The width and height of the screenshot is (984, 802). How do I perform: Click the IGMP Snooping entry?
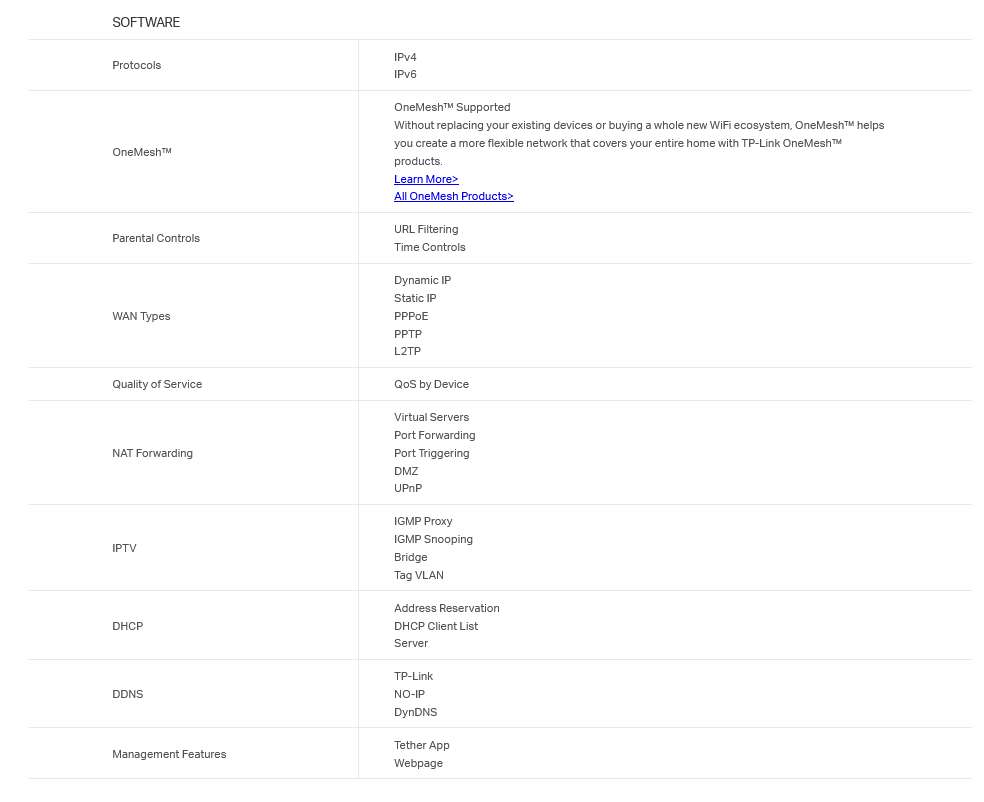point(434,539)
